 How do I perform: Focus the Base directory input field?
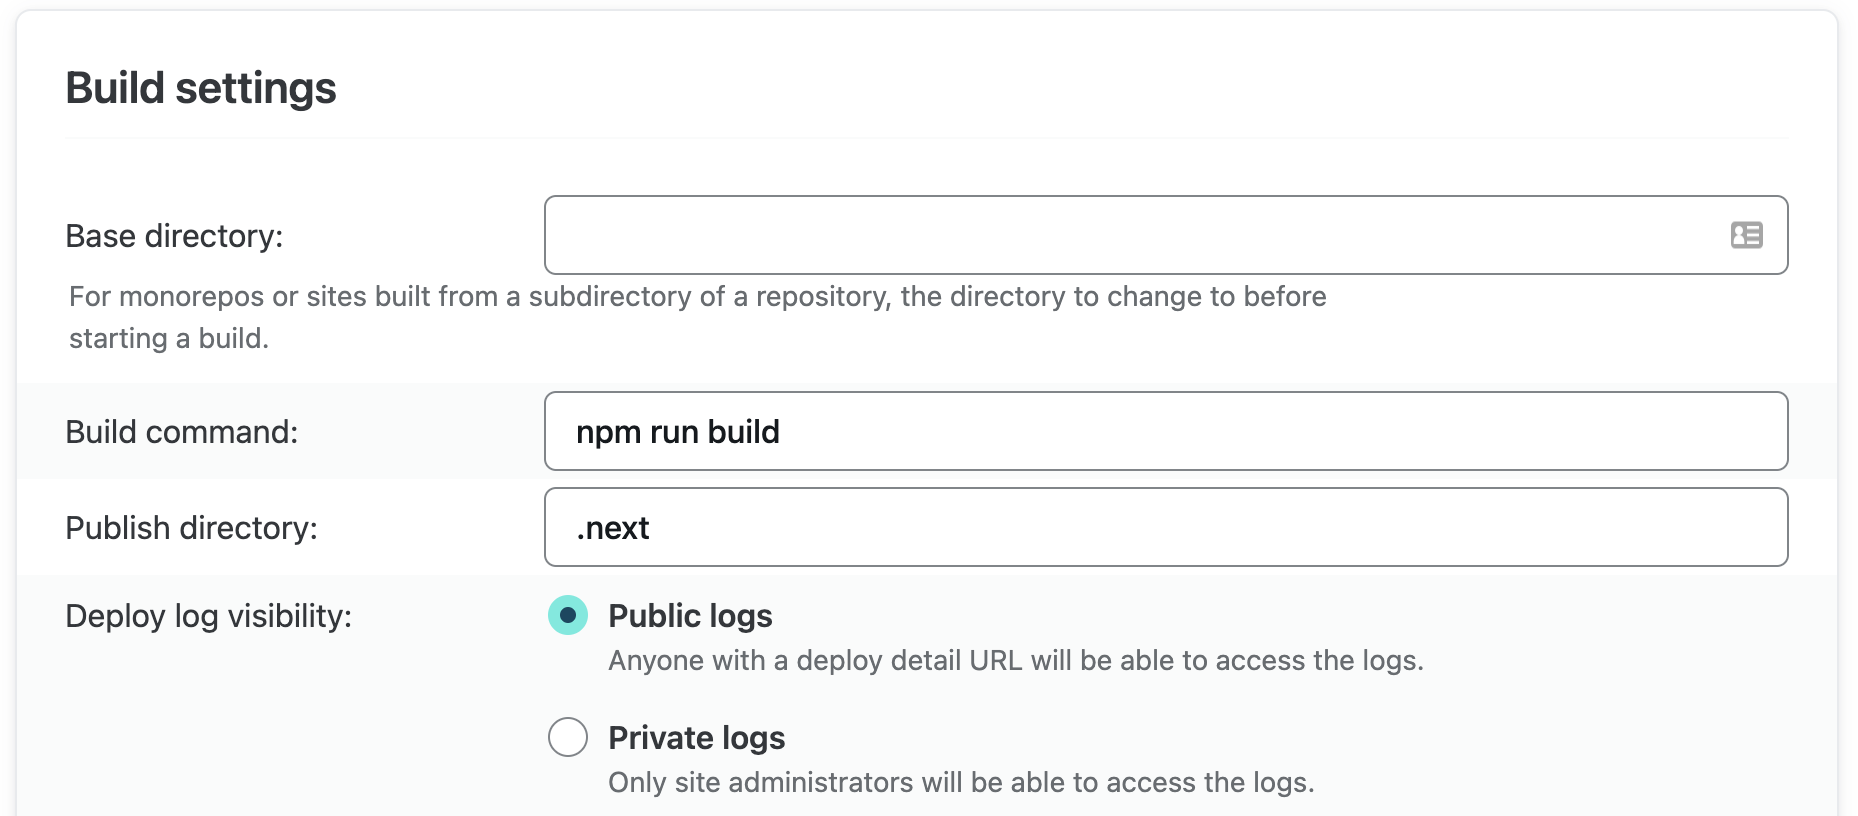click(x=1166, y=235)
